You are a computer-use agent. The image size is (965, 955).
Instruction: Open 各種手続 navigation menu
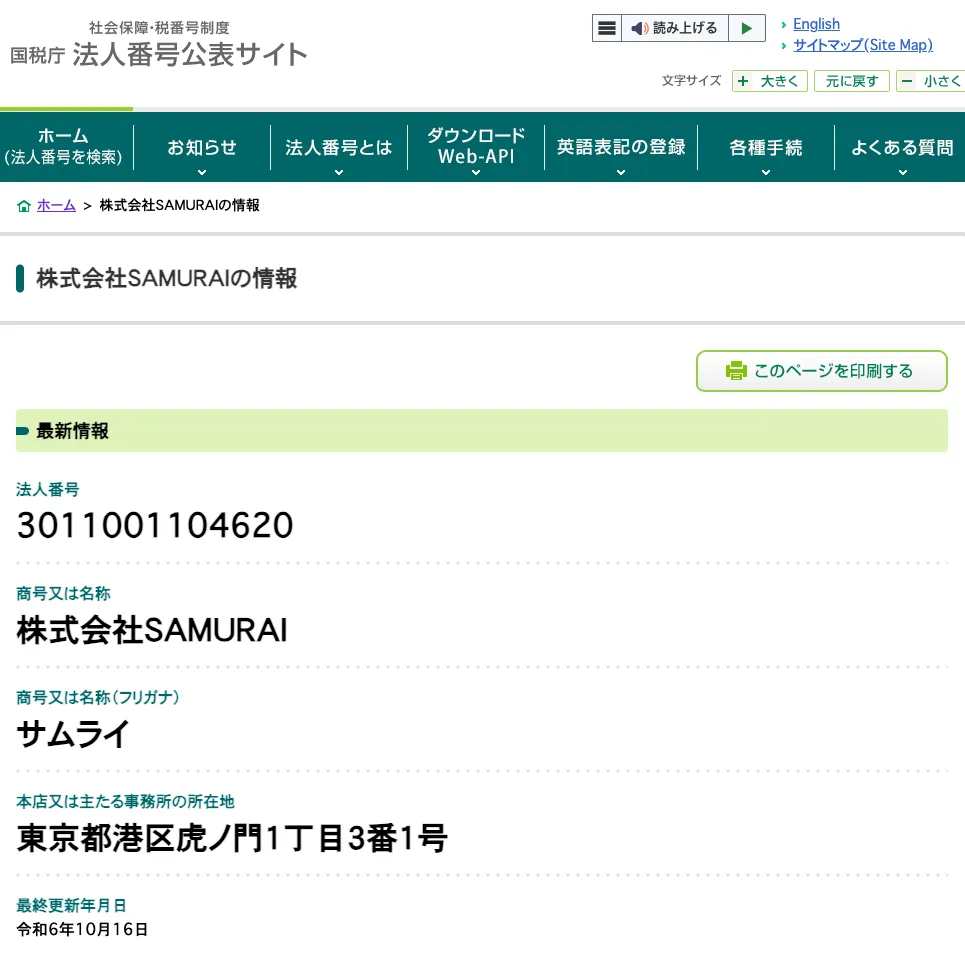(766, 148)
